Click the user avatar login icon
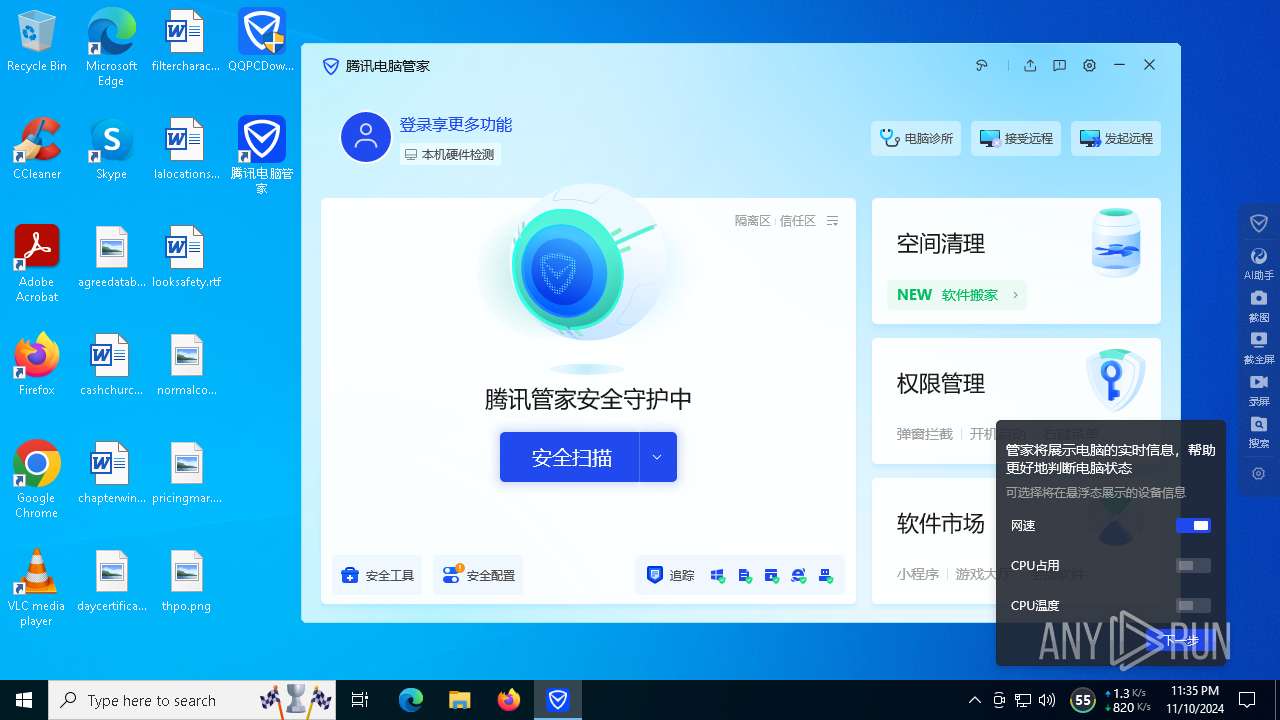Screen dimensions: 1280x720 click(365, 137)
